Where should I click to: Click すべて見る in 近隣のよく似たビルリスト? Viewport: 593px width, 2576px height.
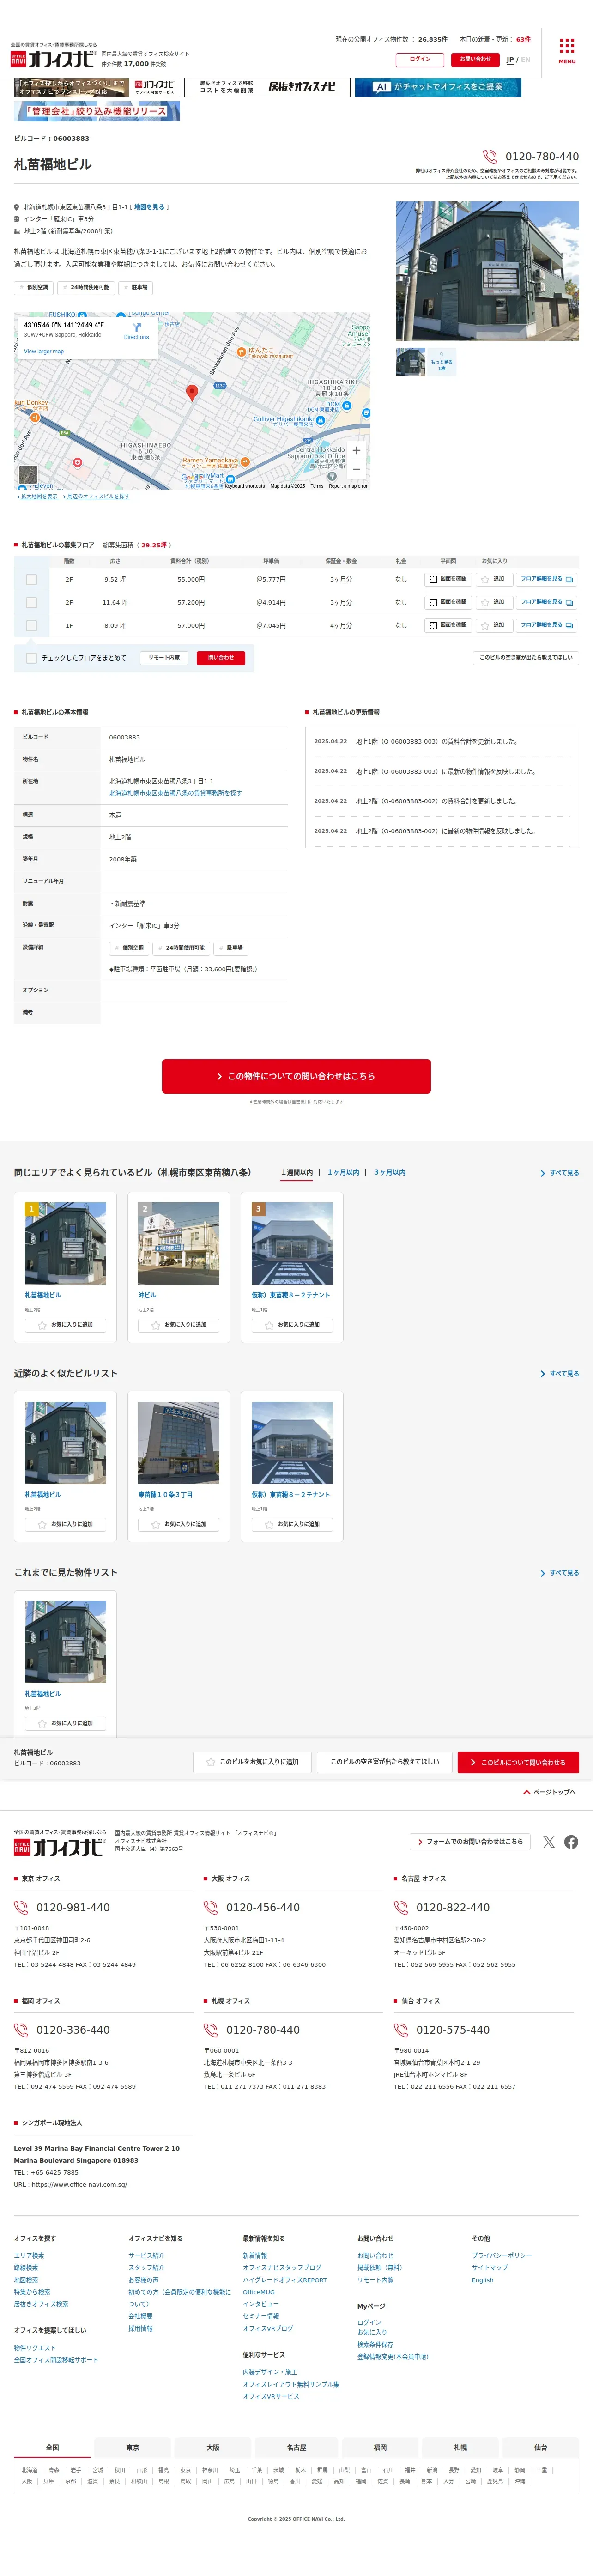pyautogui.click(x=560, y=1374)
